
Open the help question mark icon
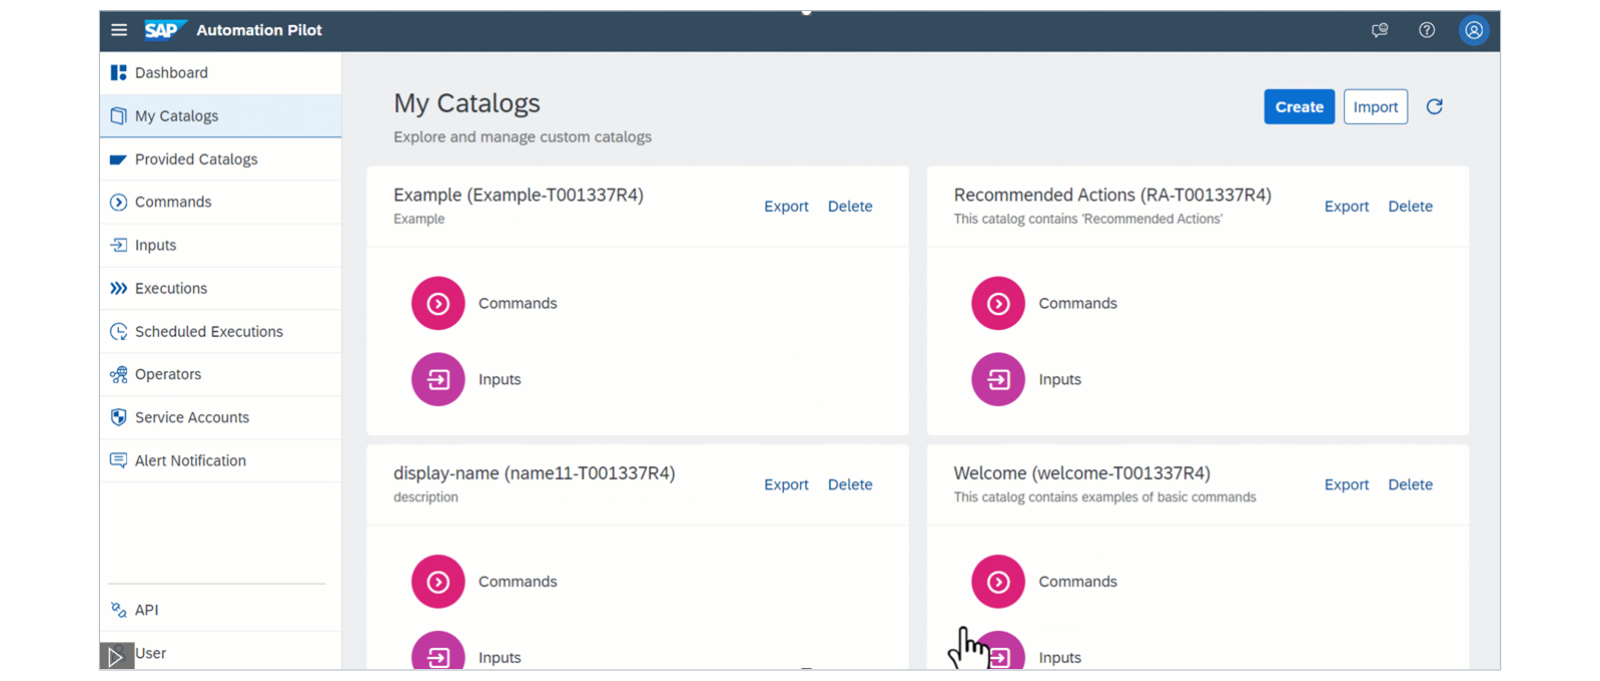click(x=1427, y=30)
